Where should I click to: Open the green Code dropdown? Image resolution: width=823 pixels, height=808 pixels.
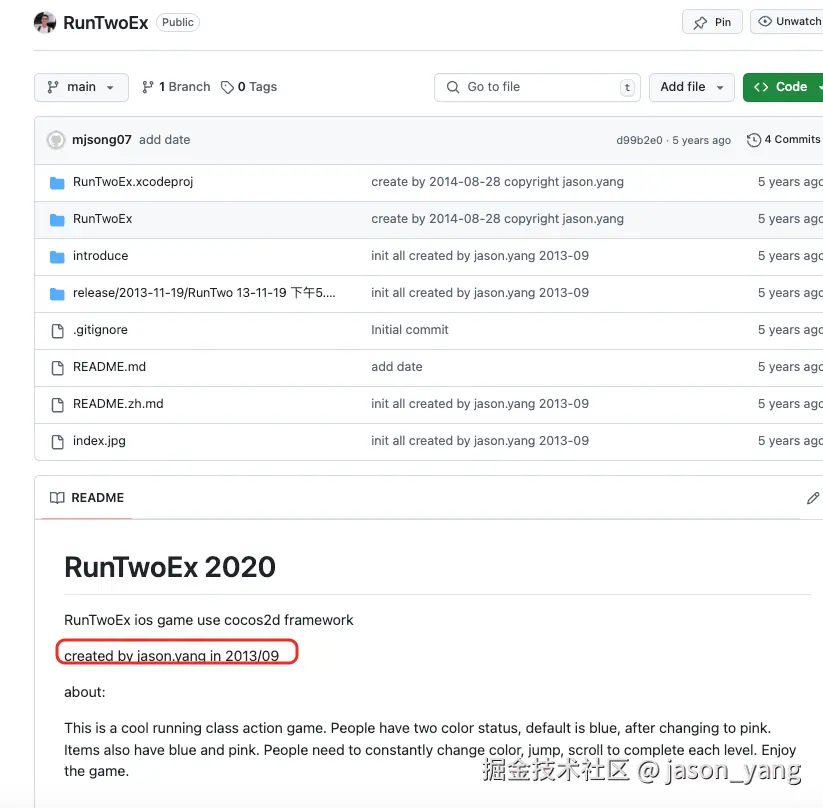click(x=783, y=87)
